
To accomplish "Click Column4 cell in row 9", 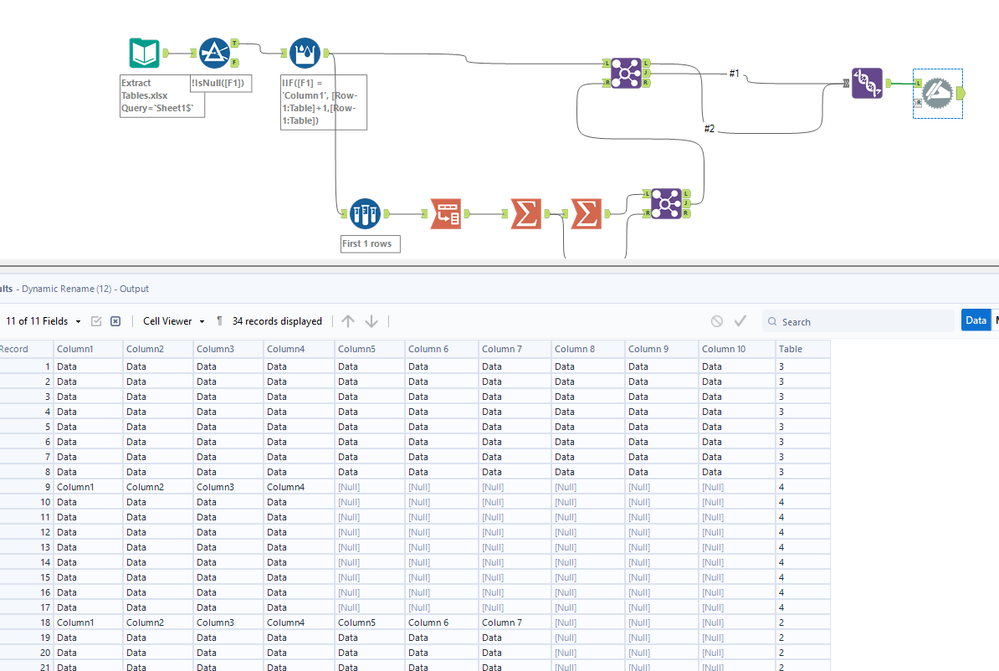I will click(x=299, y=487).
